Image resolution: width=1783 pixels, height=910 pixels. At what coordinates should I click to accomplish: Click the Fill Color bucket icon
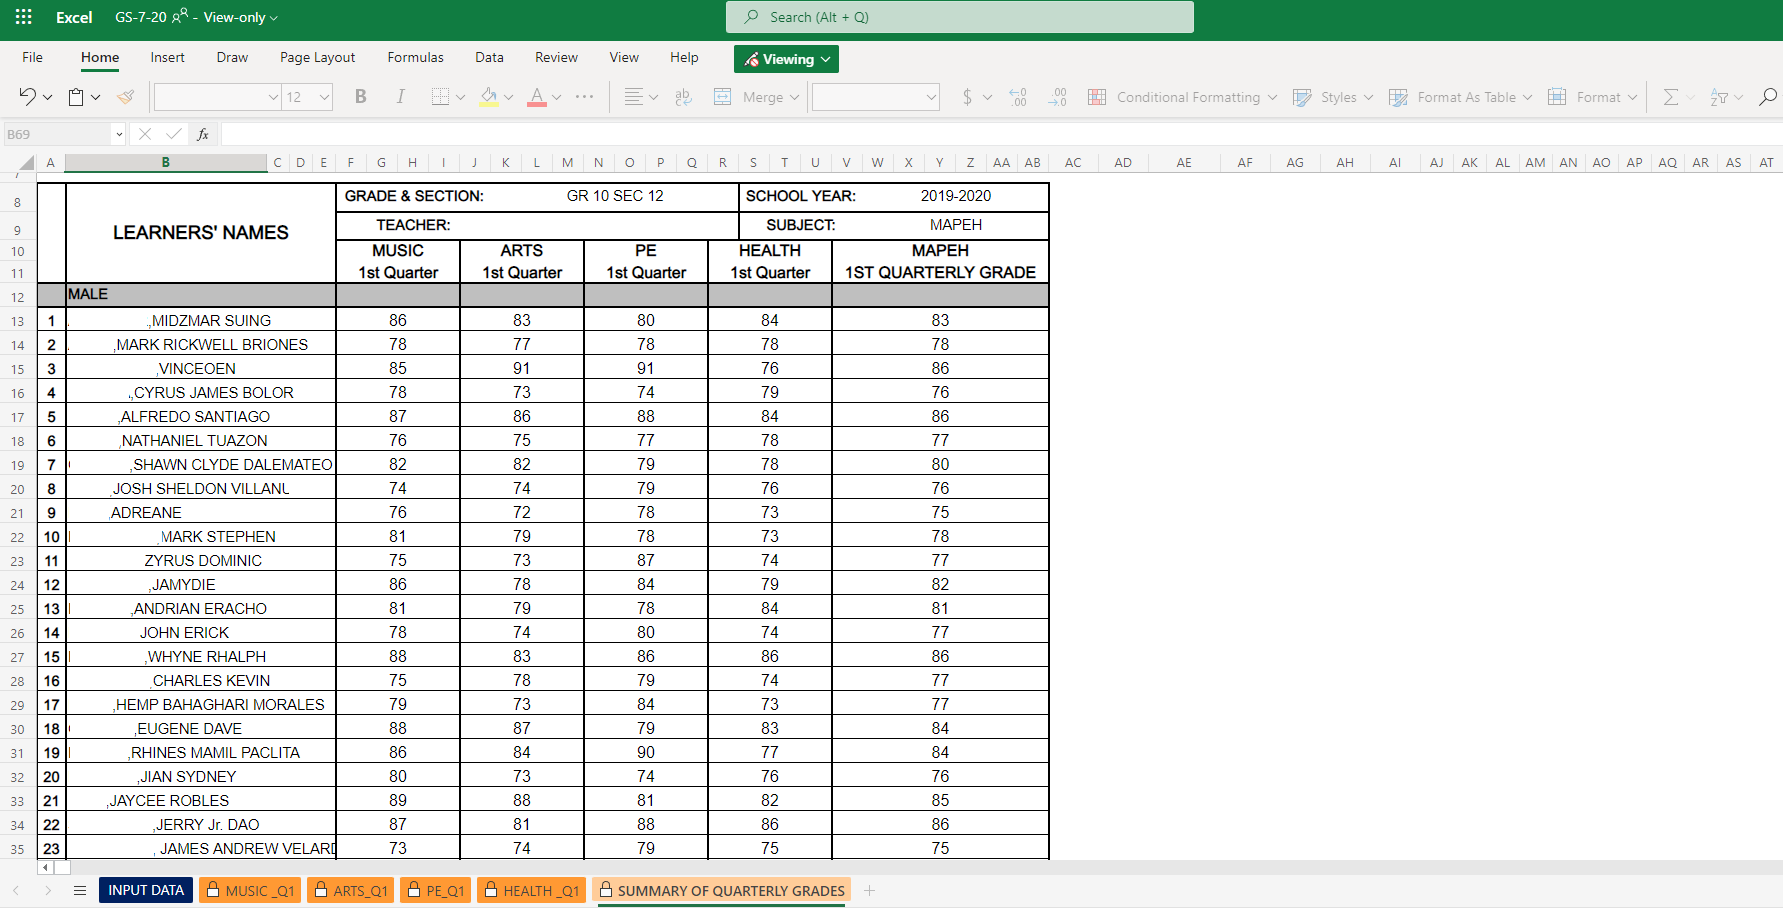[x=489, y=97]
